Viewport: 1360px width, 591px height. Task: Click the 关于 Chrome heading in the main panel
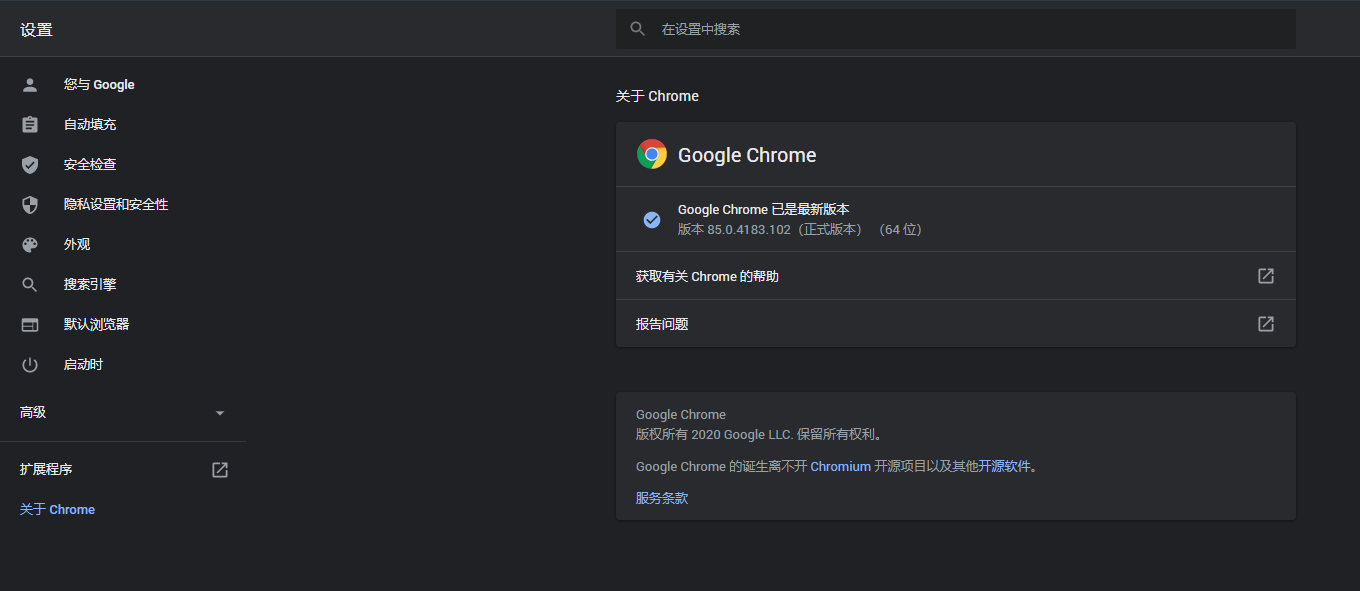[x=657, y=97]
